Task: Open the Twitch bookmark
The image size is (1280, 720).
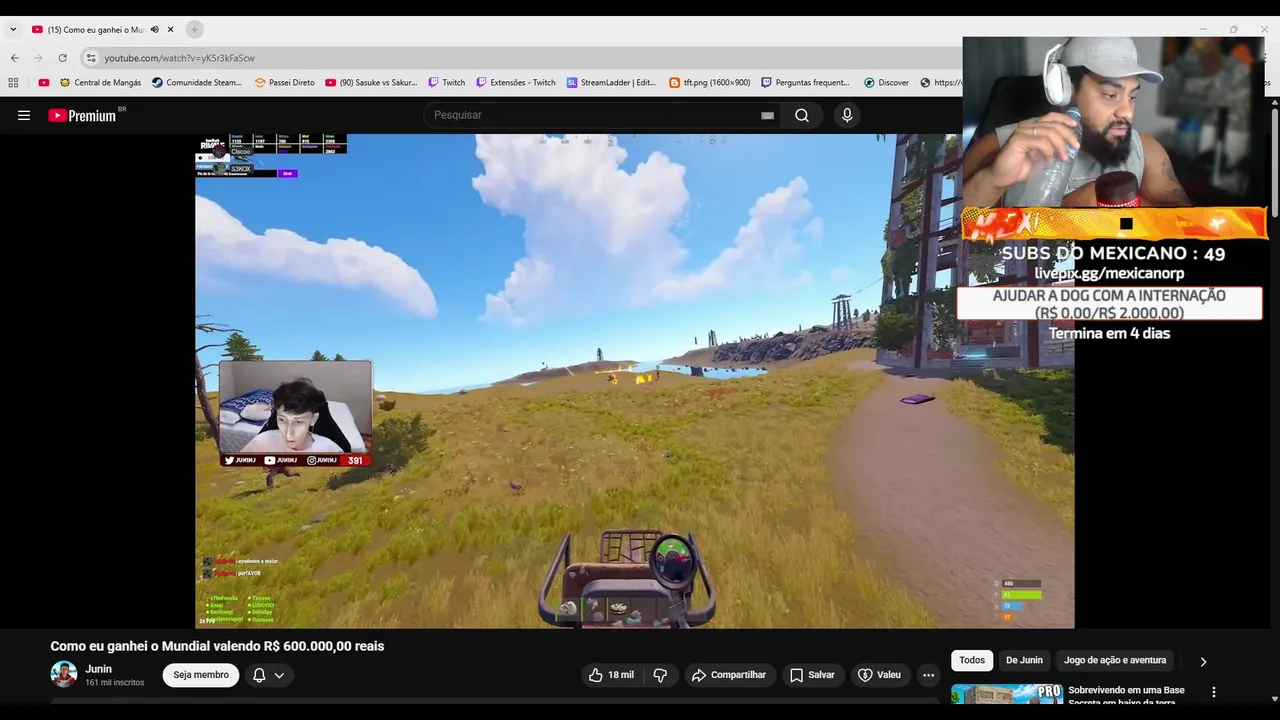Action: coord(446,83)
